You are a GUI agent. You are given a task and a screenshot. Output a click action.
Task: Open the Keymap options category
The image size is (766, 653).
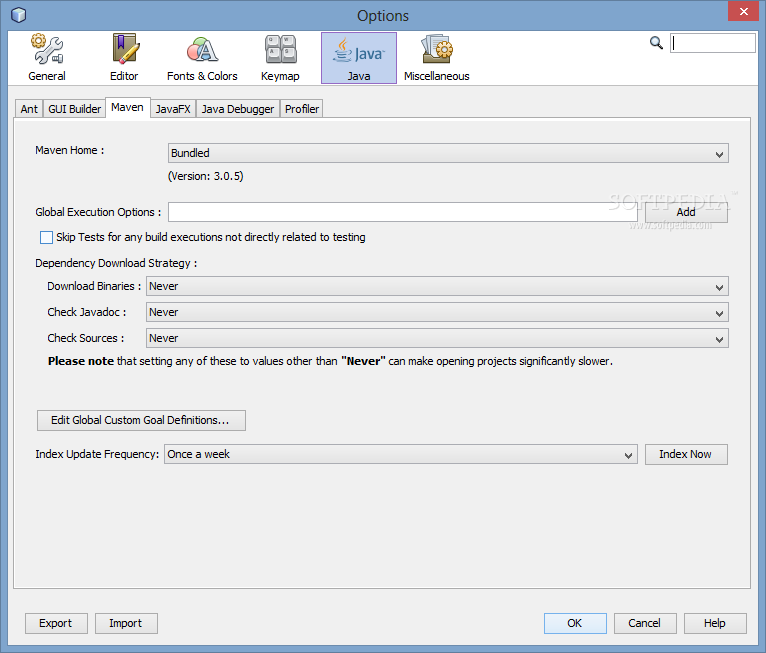point(280,58)
